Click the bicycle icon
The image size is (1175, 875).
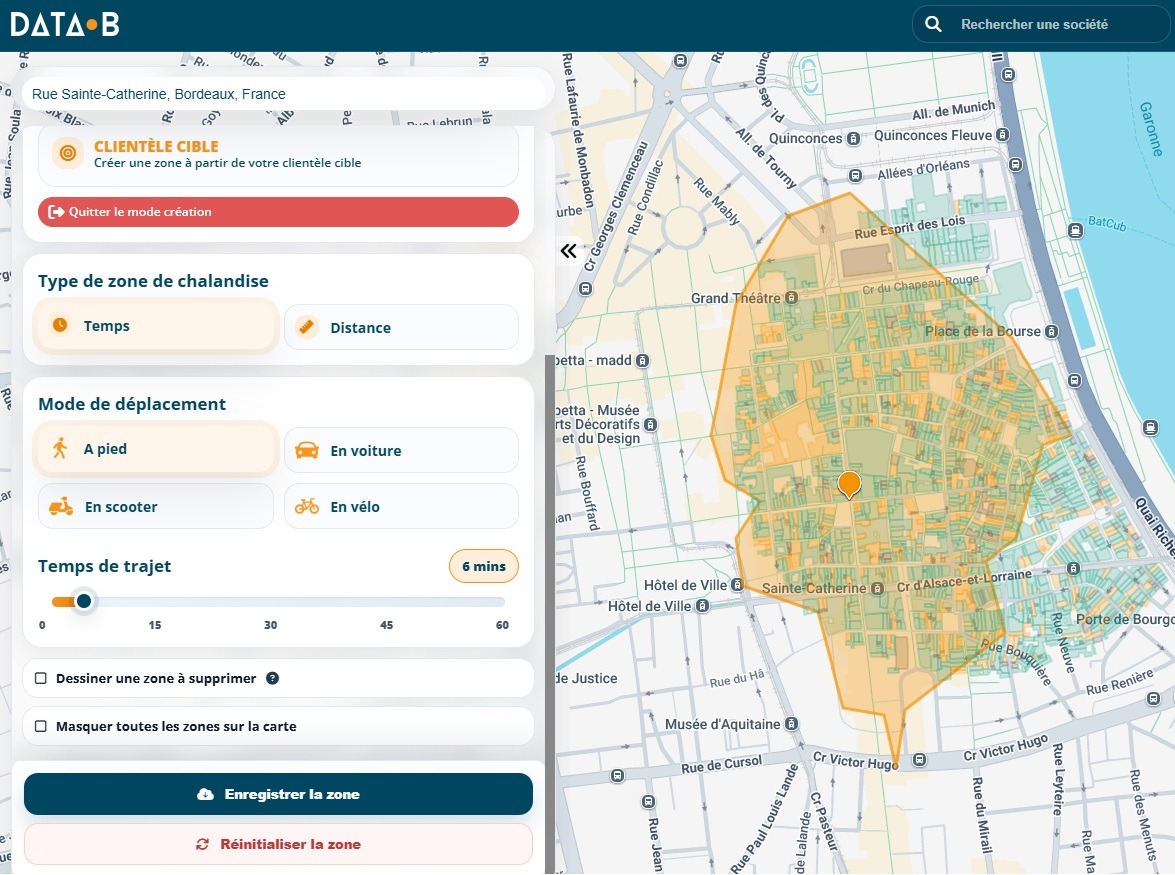click(306, 506)
